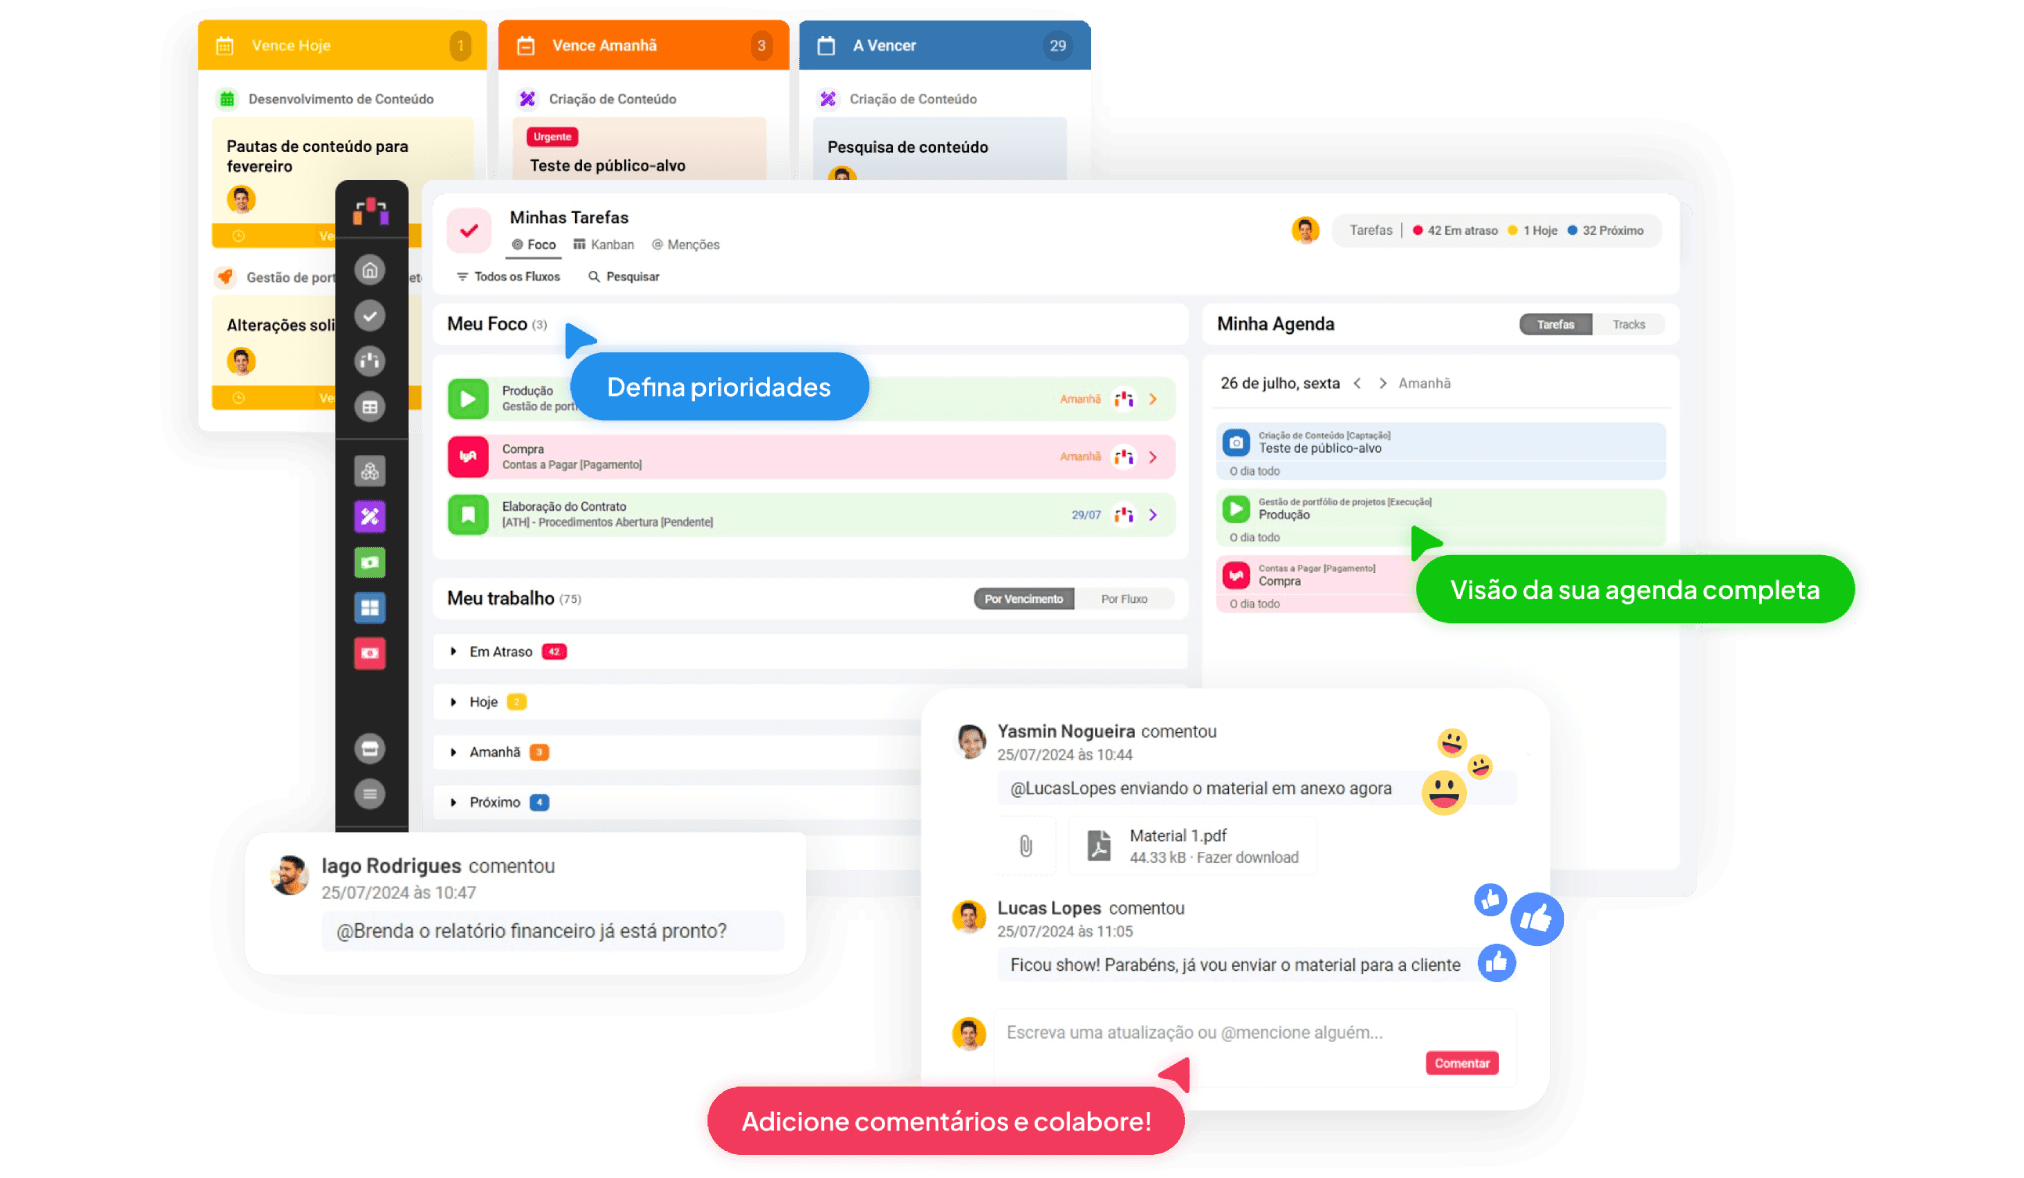Expand the Próximo task group
The width and height of the screenshot is (2024, 1178).
point(456,799)
